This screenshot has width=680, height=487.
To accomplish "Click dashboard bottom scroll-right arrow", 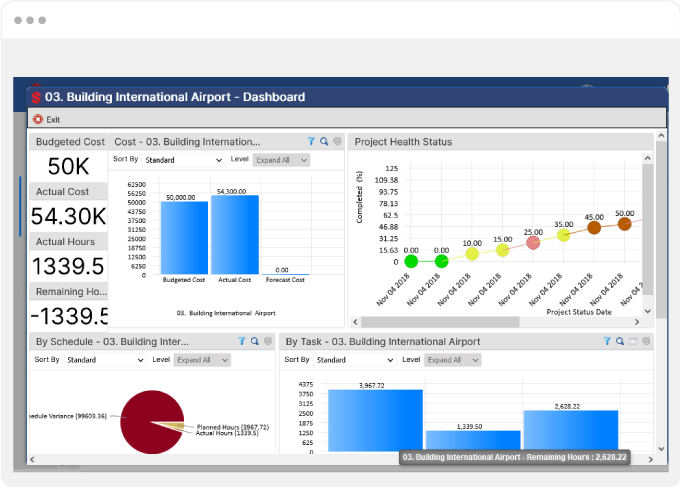I will coord(650,459).
